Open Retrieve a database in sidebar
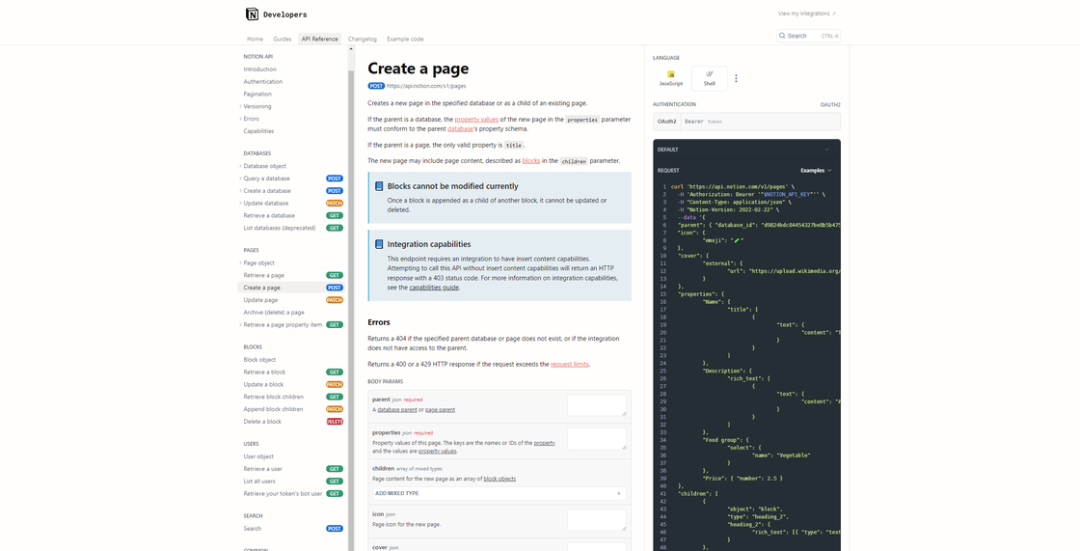The width and height of the screenshot is (1080, 551). tap(269, 216)
